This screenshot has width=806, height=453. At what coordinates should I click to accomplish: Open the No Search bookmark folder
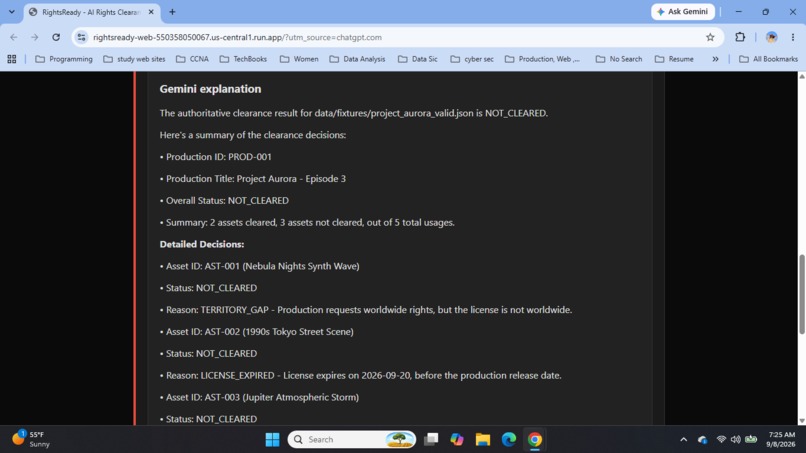pos(619,59)
